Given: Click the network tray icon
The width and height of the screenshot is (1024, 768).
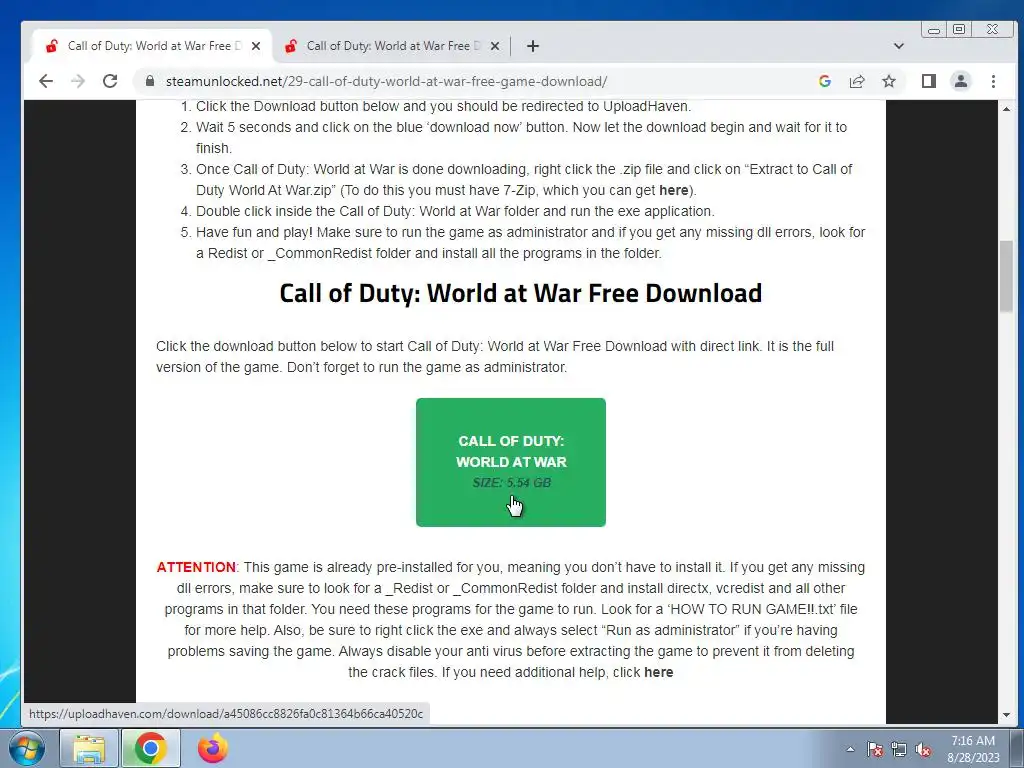Looking at the screenshot, I should (x=899, y=749).
